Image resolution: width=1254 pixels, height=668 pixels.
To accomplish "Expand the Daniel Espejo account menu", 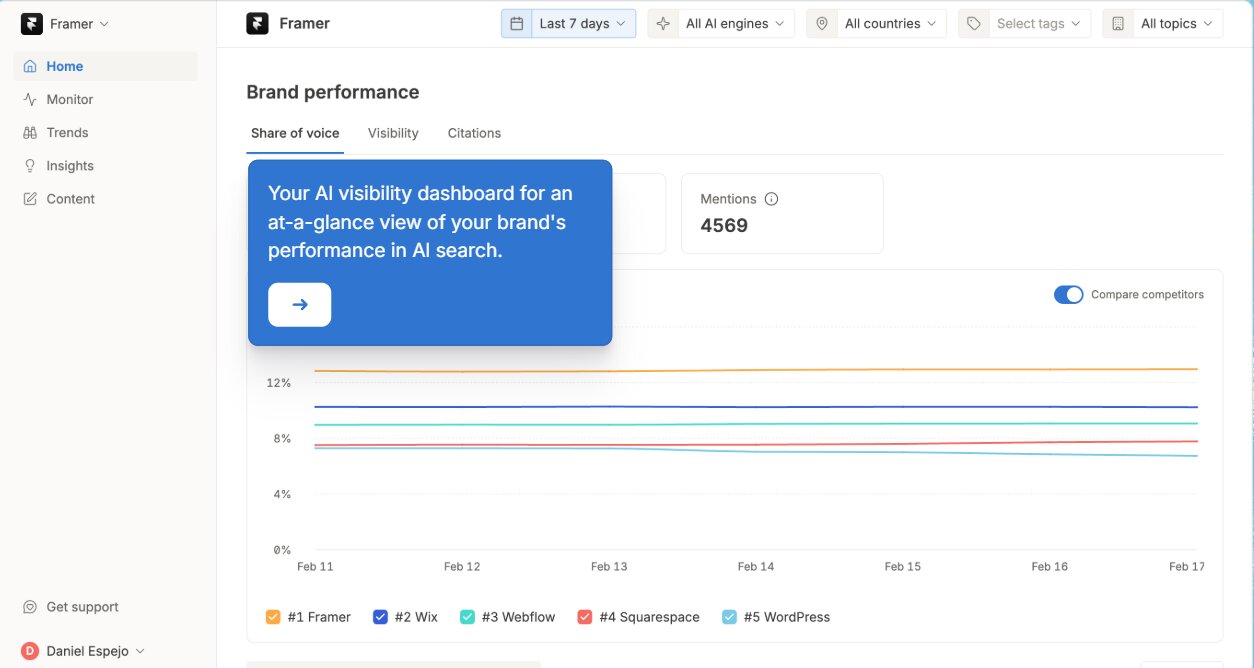I will click(84, 651).
